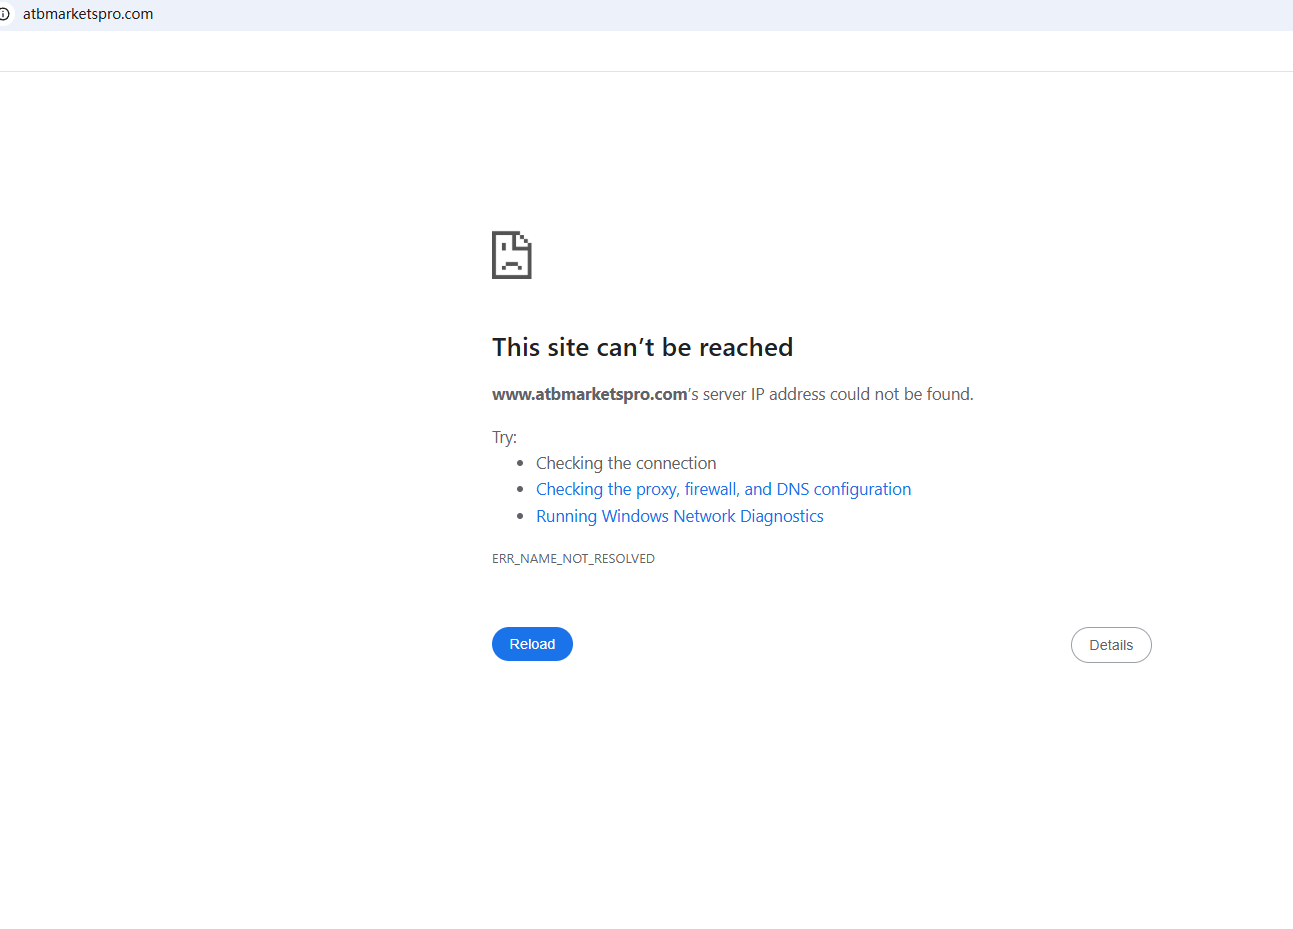The width and height of the screenshot is (1293, 929).
Task: Click the Reload button
Action: coord(532,644)
